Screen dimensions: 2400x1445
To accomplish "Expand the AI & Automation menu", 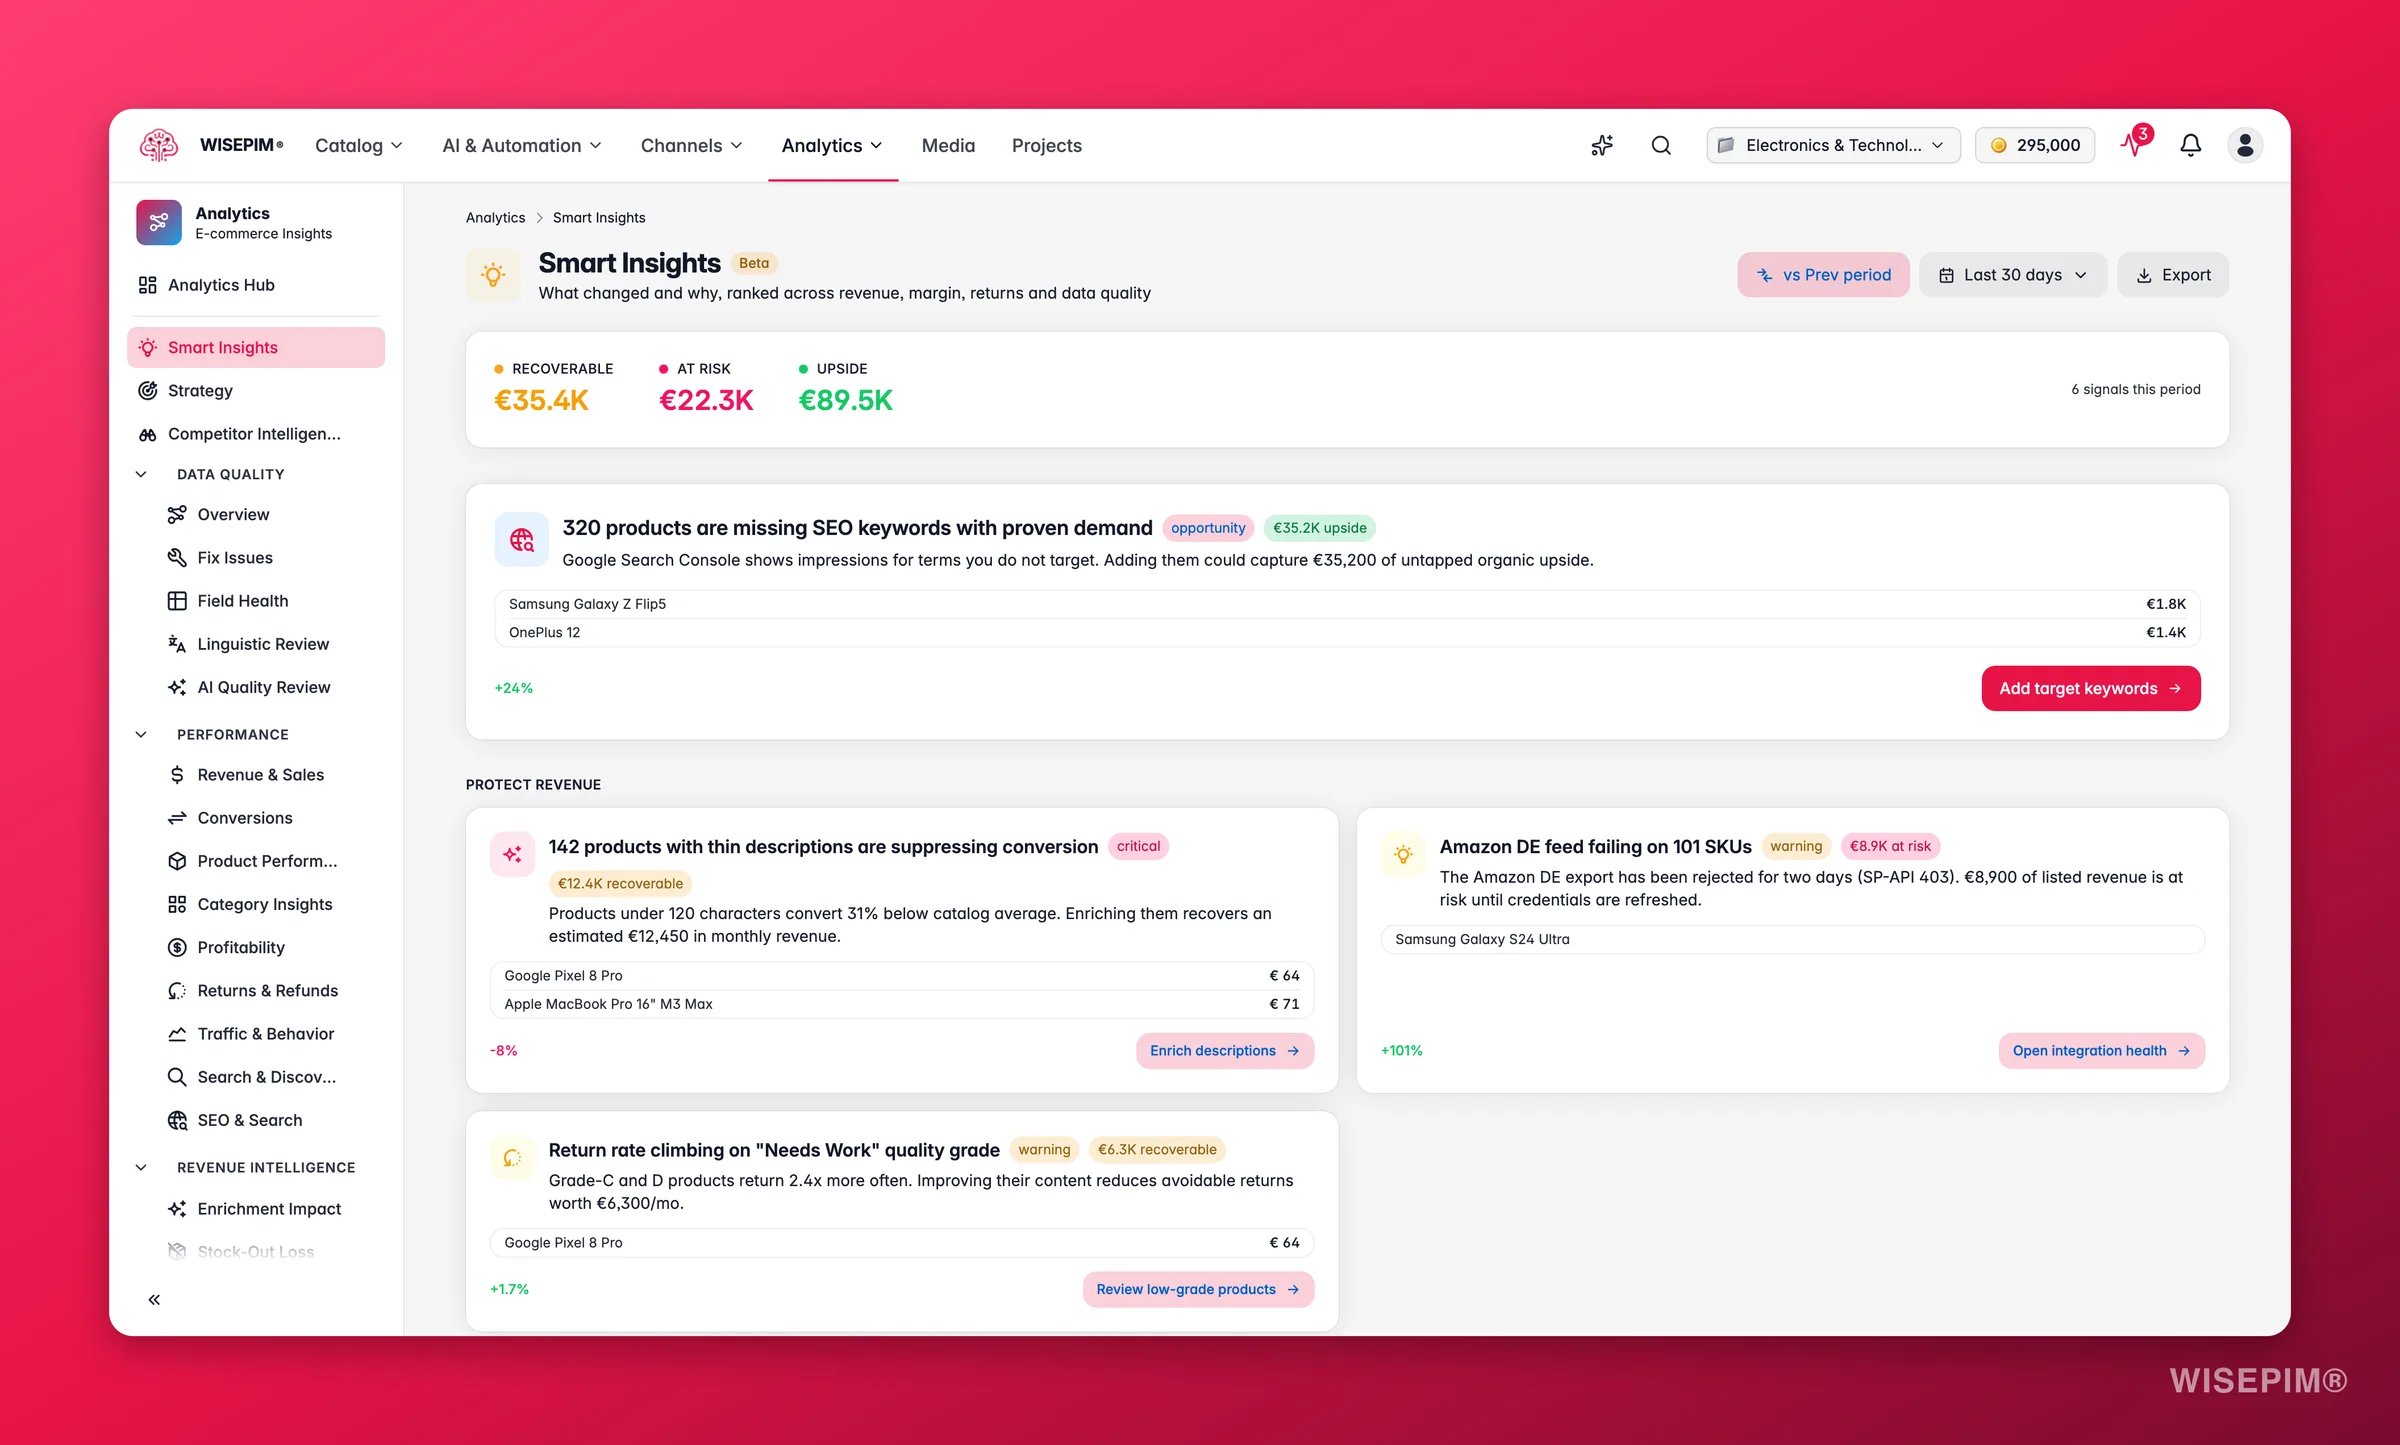I will click(522, 145).
